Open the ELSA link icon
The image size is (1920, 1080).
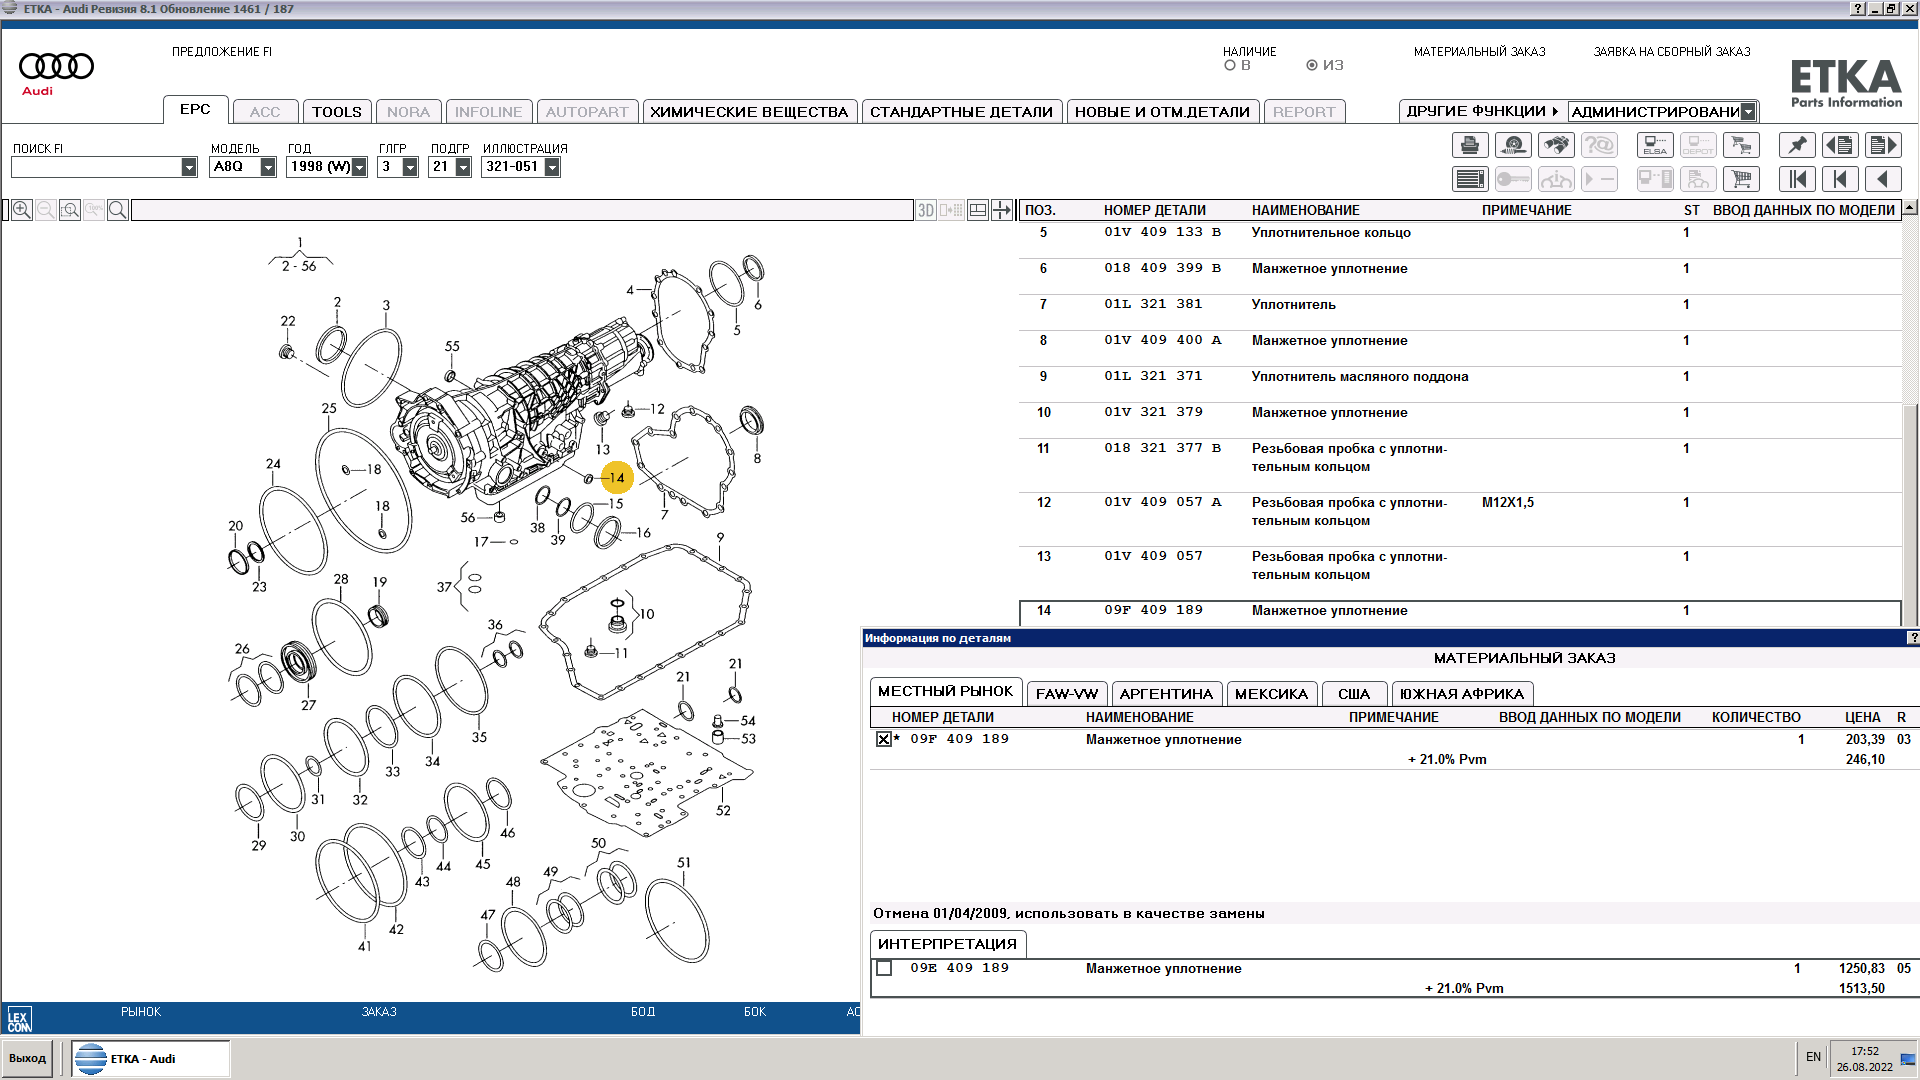(x=1655, y=146)
